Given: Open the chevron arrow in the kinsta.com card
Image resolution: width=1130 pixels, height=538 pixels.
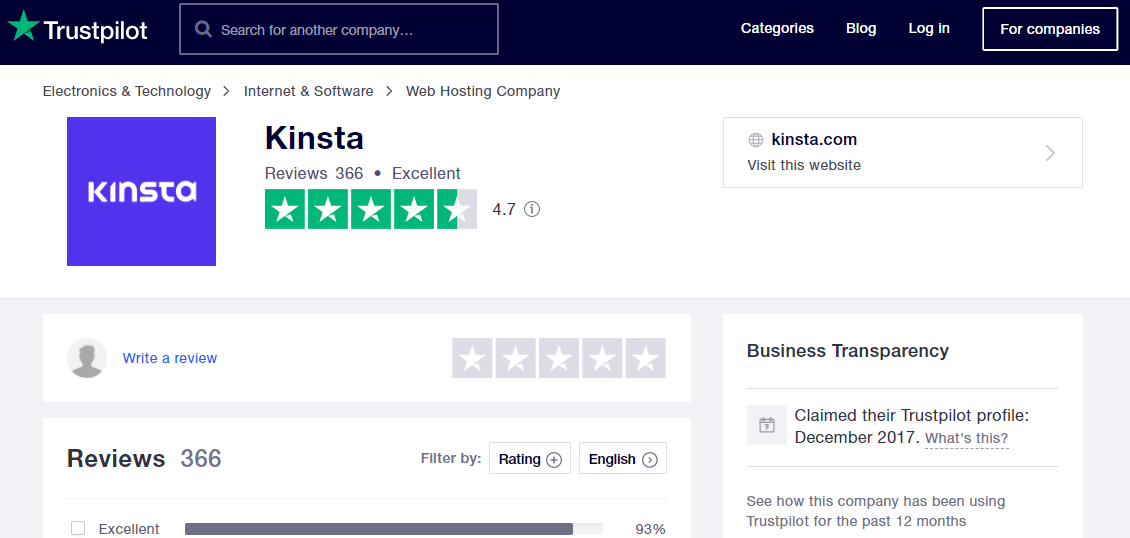Looking at the screenshot, I should tap(1050, 153).
